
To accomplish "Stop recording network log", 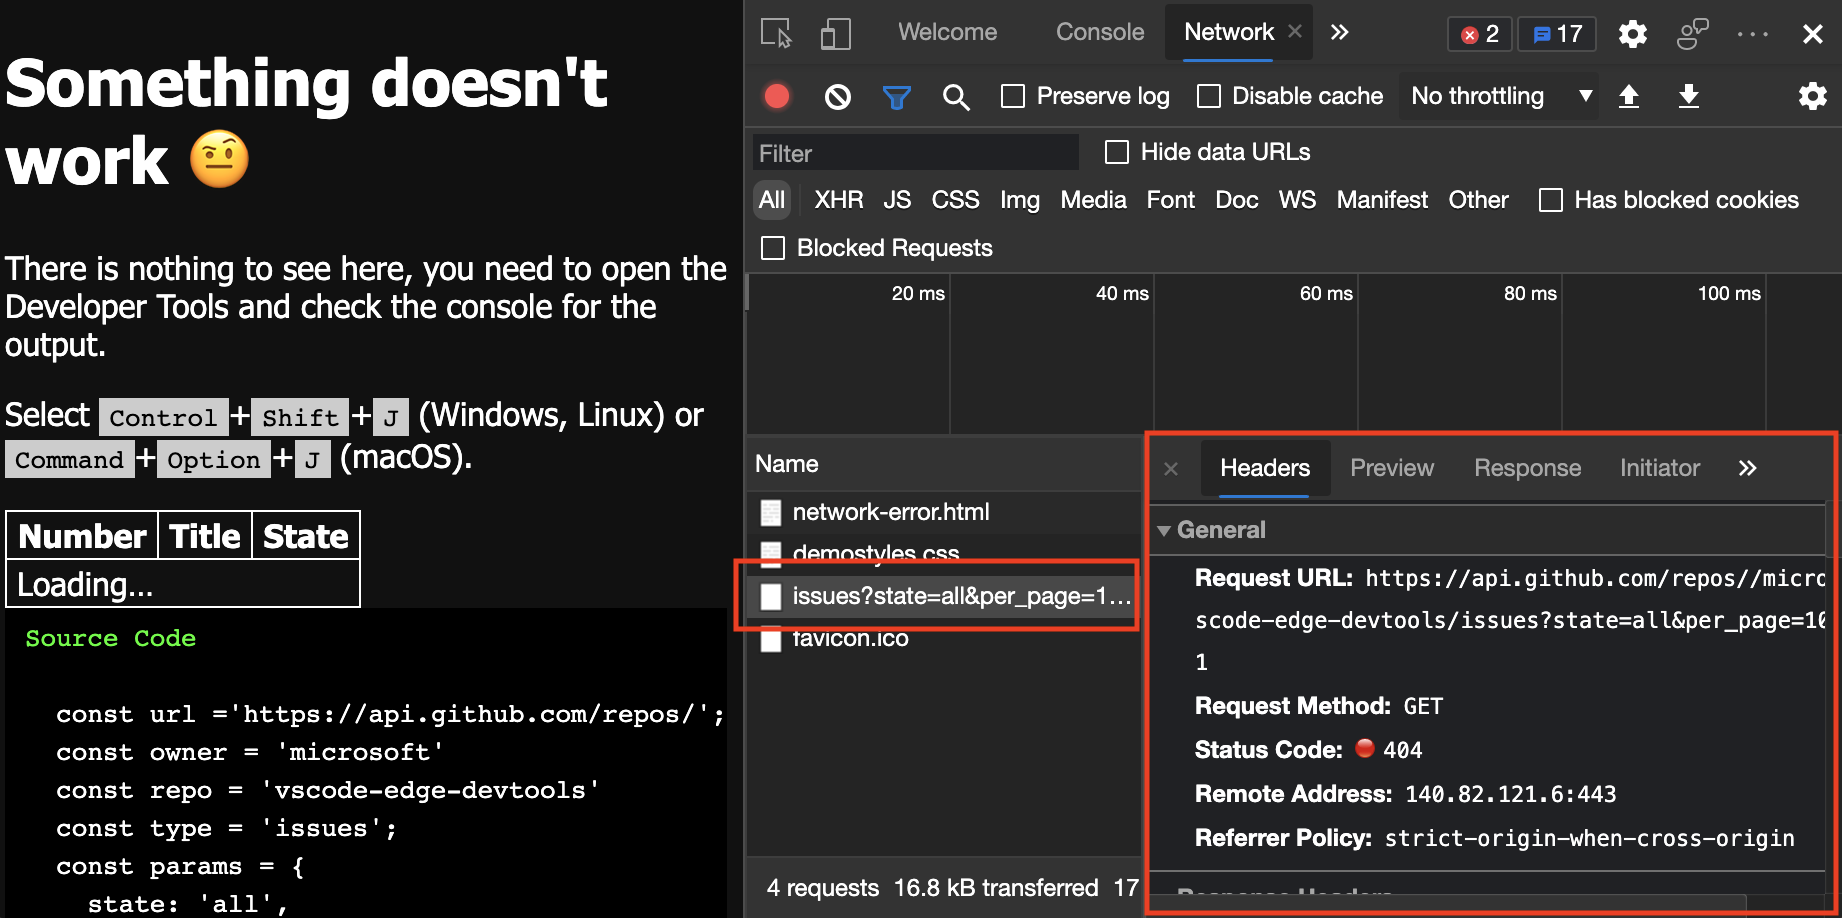I will pyautogui.click(x=777, y=96).
